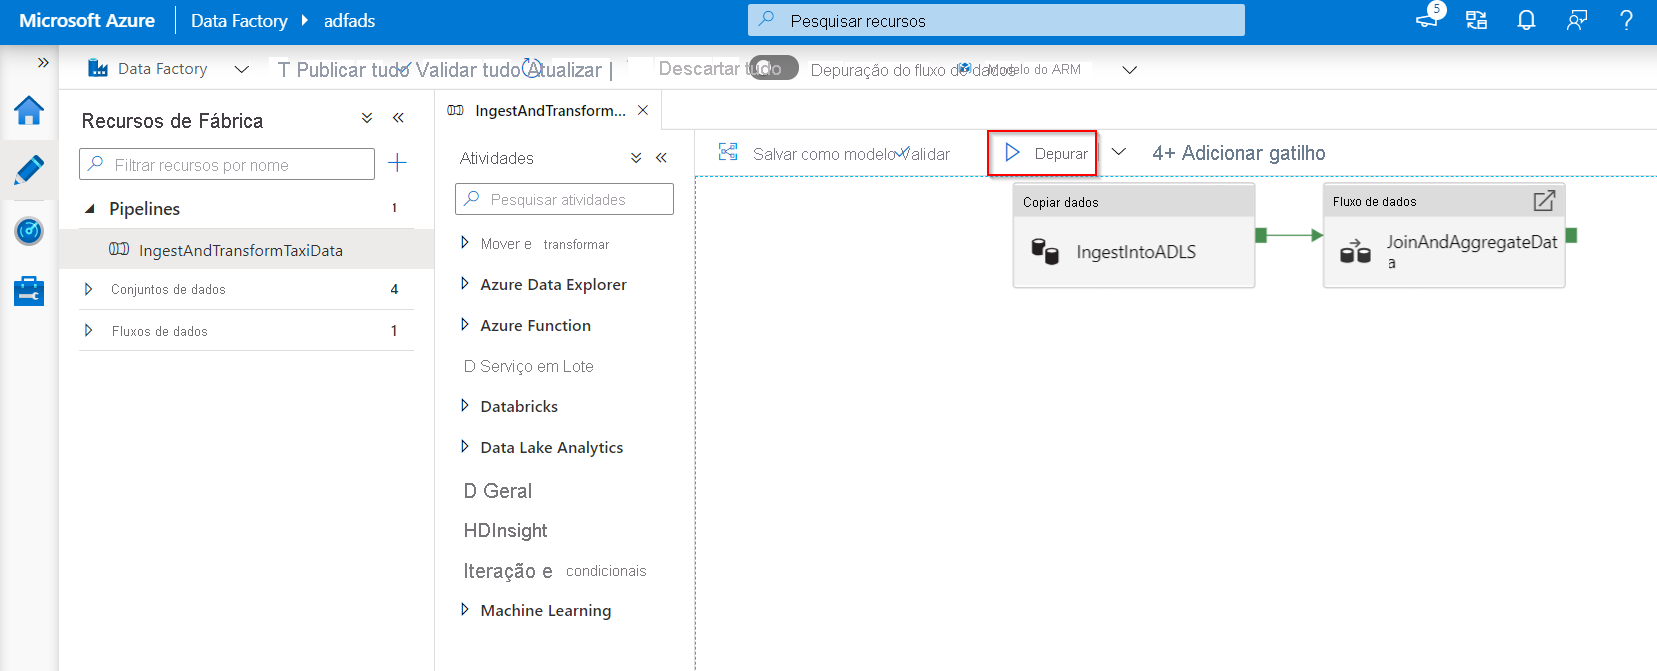
Task: Select the Serviço em Lote category
Action: [529, 366]
